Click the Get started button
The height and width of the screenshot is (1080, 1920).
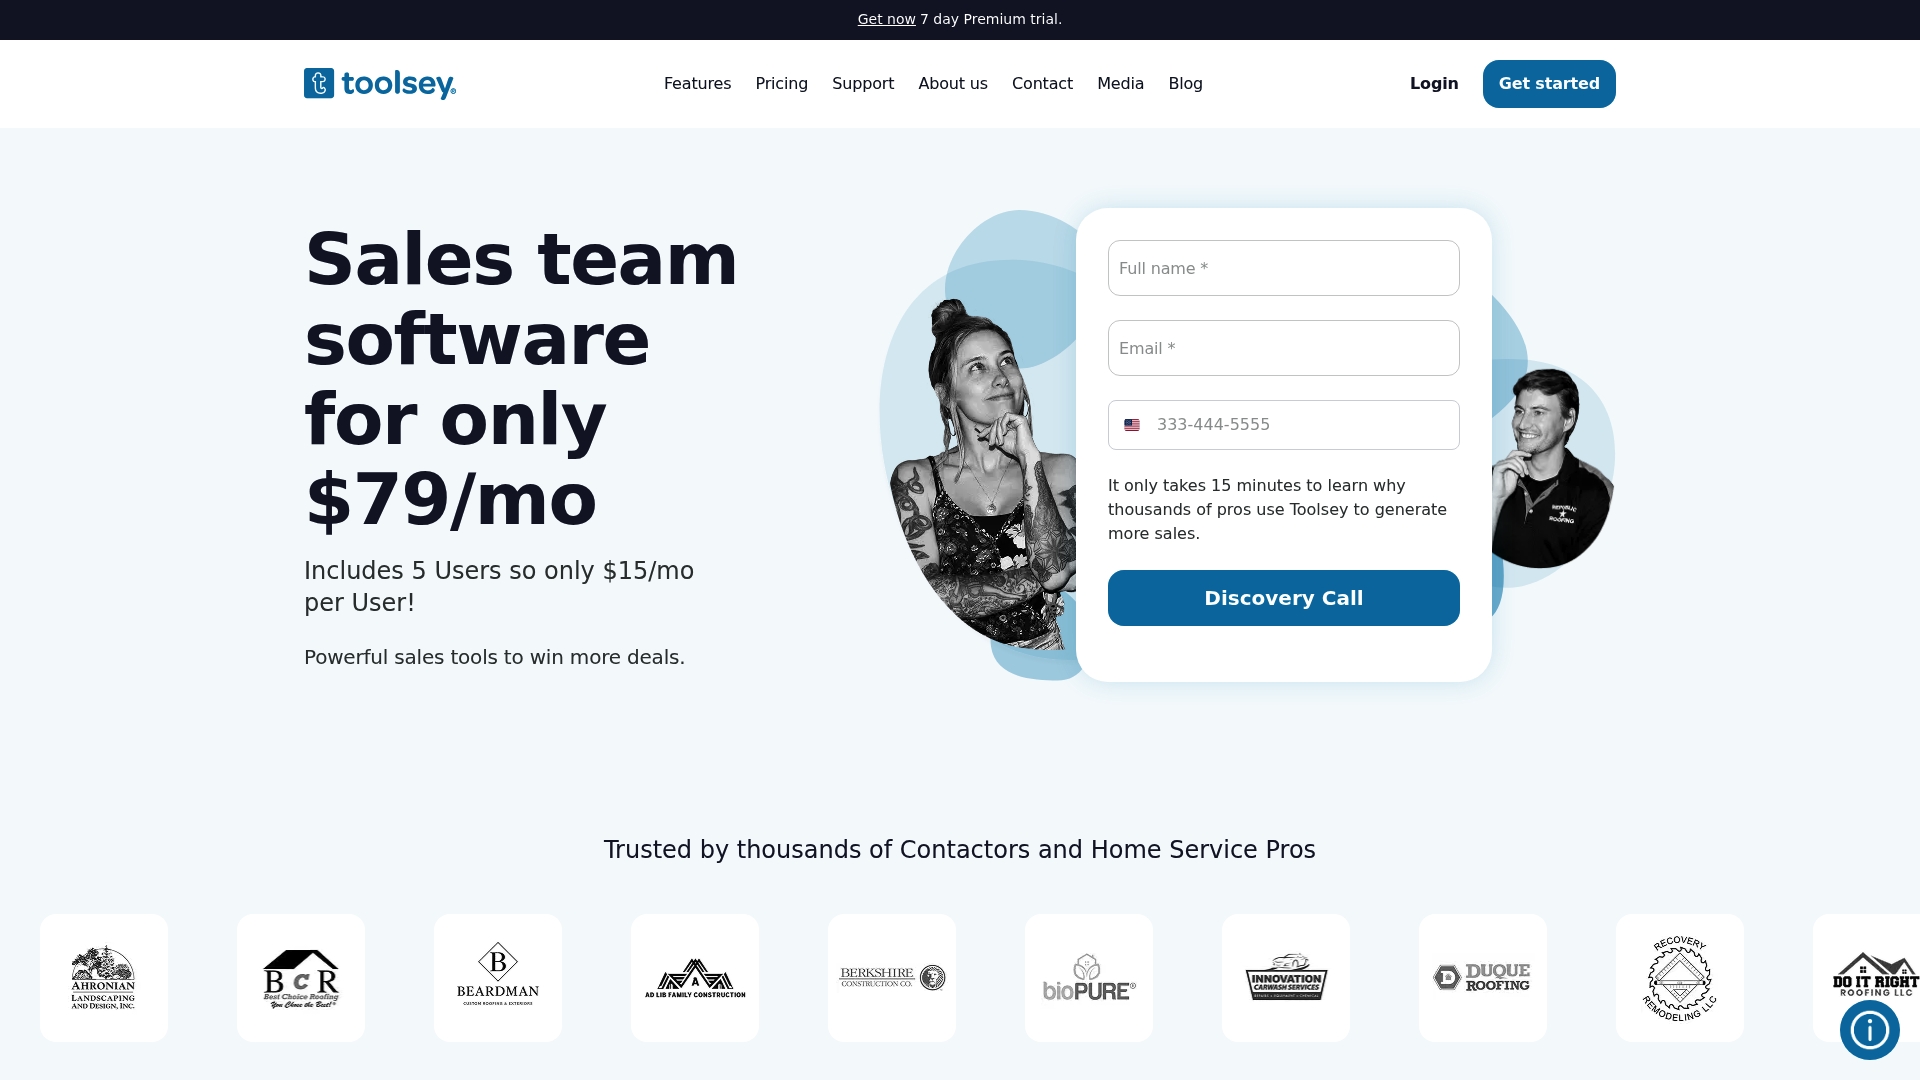(1549, 84)
